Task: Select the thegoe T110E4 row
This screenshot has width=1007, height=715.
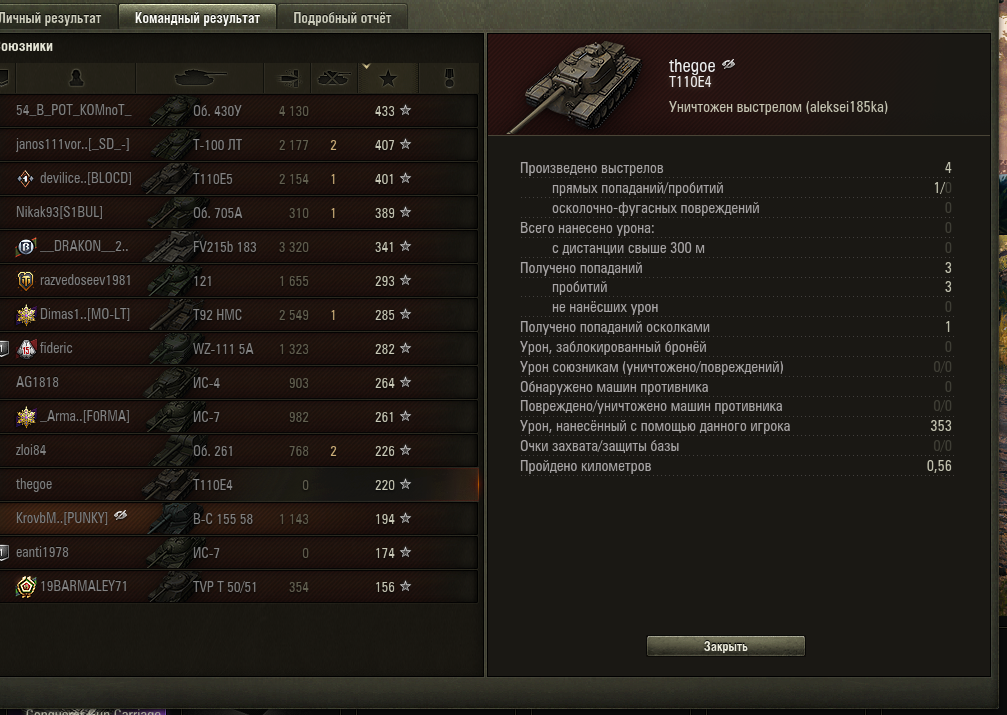Action: point(239,484)
